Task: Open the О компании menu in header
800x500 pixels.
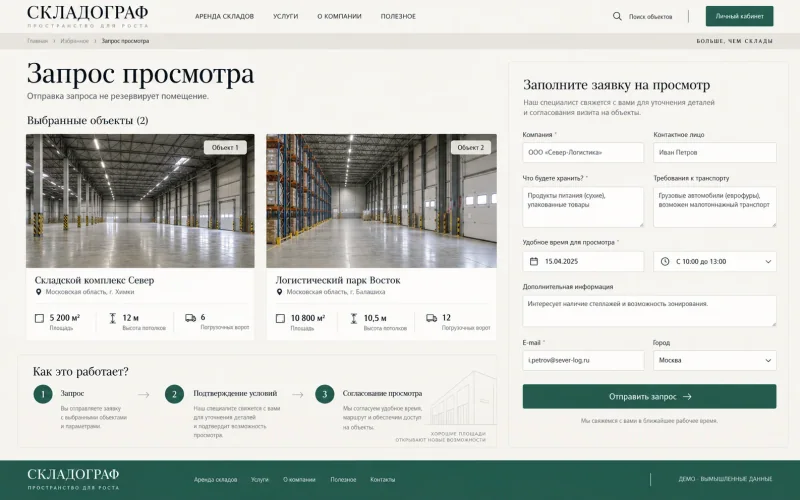Action: coord(339,16)
